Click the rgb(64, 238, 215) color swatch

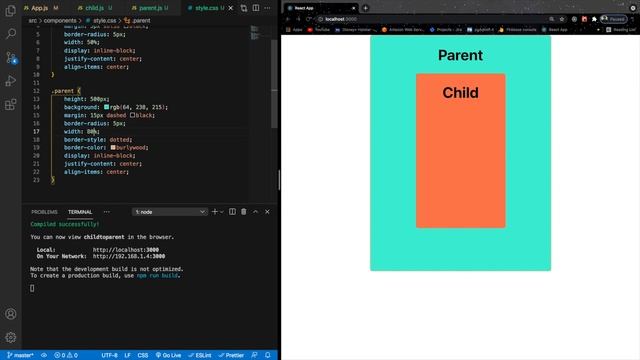click(x=107, y=107)
